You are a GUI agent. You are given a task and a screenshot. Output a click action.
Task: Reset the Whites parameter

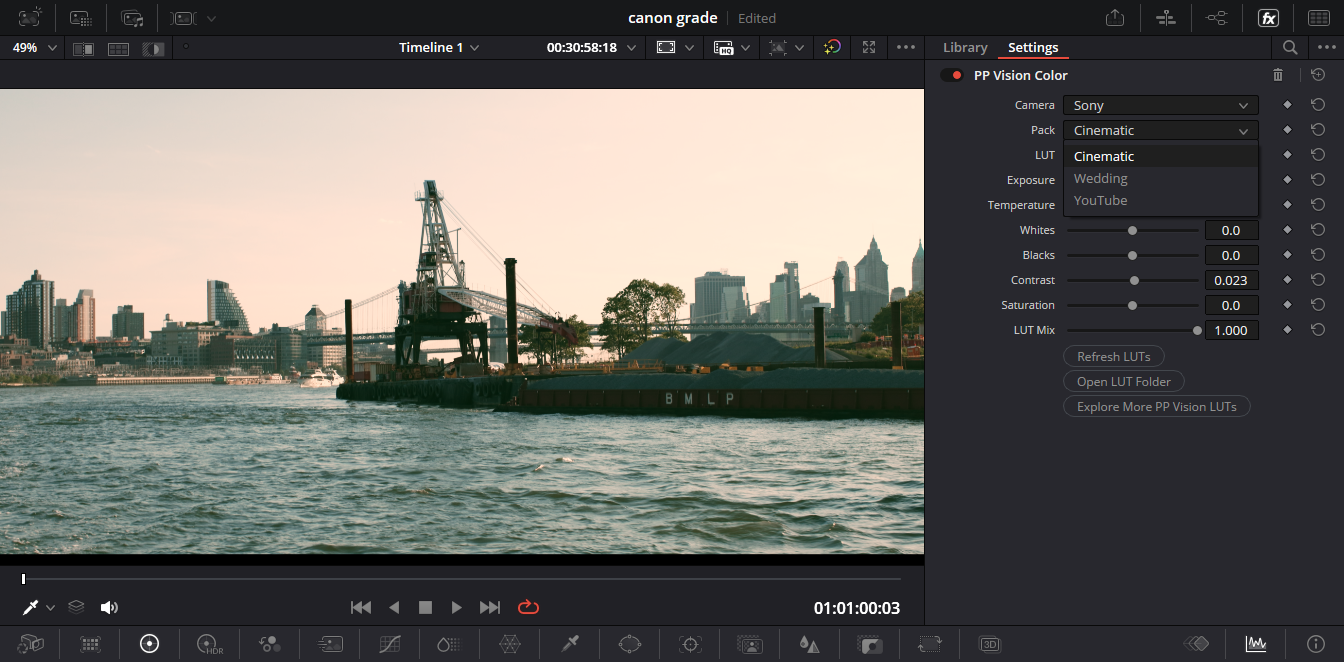[1318, 230]
